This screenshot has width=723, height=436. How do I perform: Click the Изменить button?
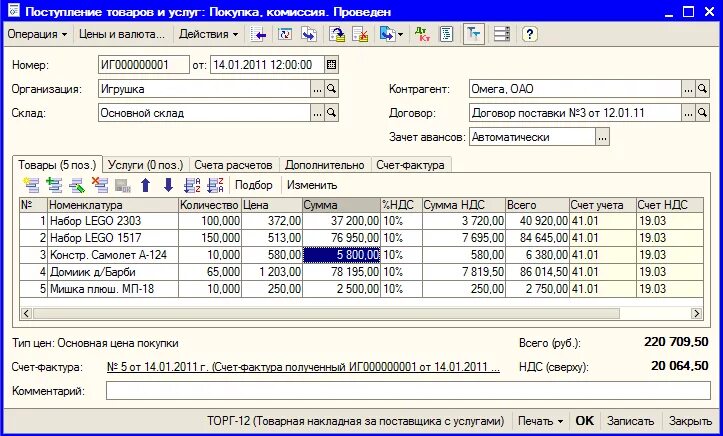312,185
